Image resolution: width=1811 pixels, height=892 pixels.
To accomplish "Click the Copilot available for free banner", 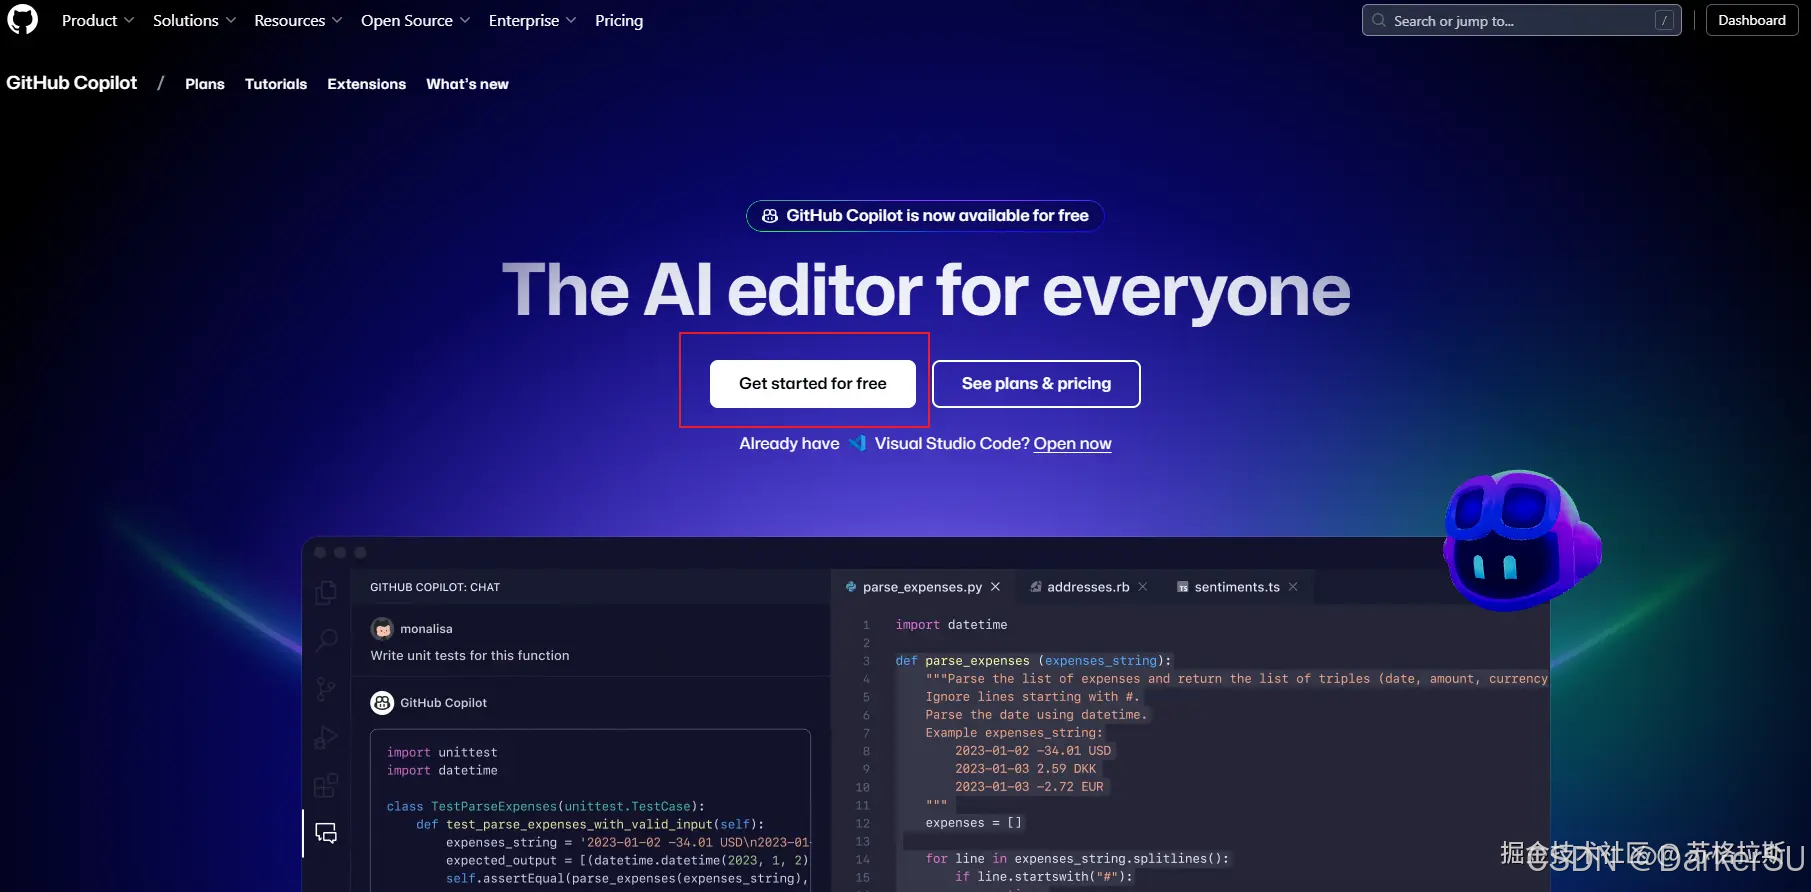I will [x=925, y=216].
